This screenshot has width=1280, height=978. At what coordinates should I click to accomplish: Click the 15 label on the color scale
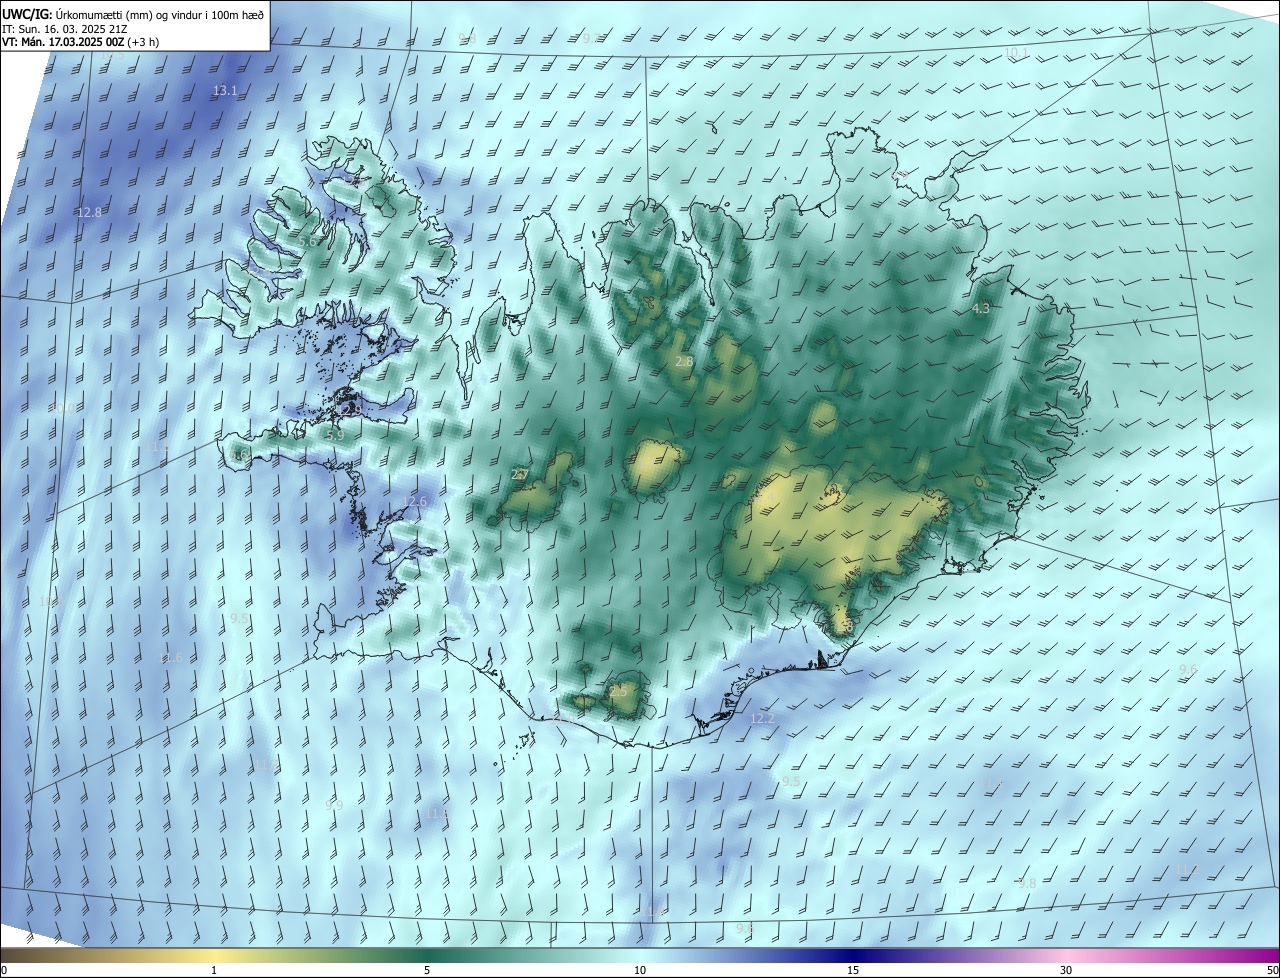tap(853, 971)
